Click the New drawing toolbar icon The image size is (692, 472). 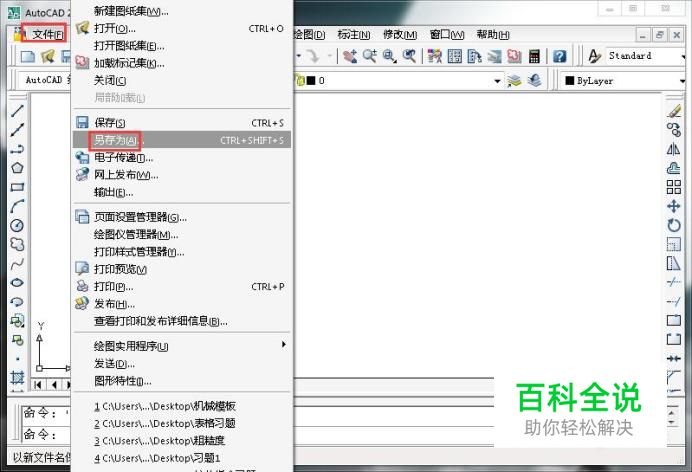tap(28, 56)
